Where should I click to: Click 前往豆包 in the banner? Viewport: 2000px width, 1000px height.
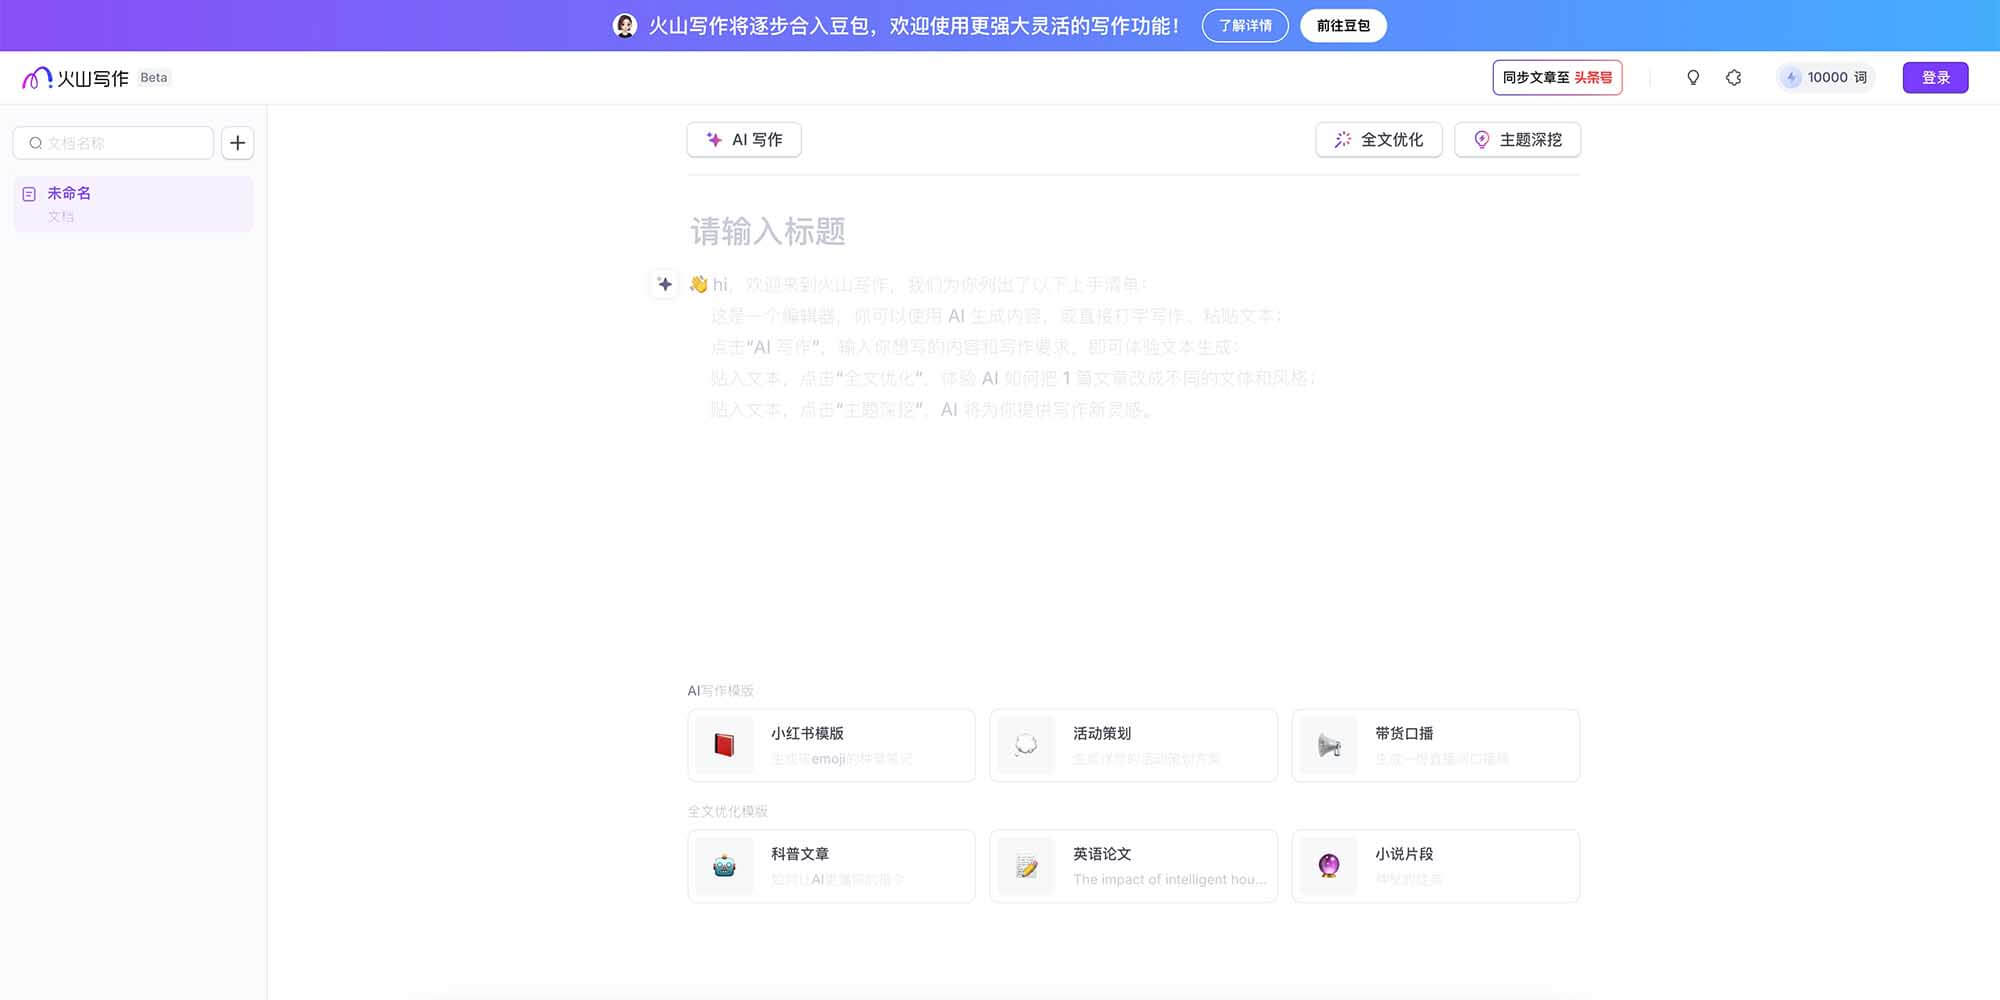click(1343, 26)
